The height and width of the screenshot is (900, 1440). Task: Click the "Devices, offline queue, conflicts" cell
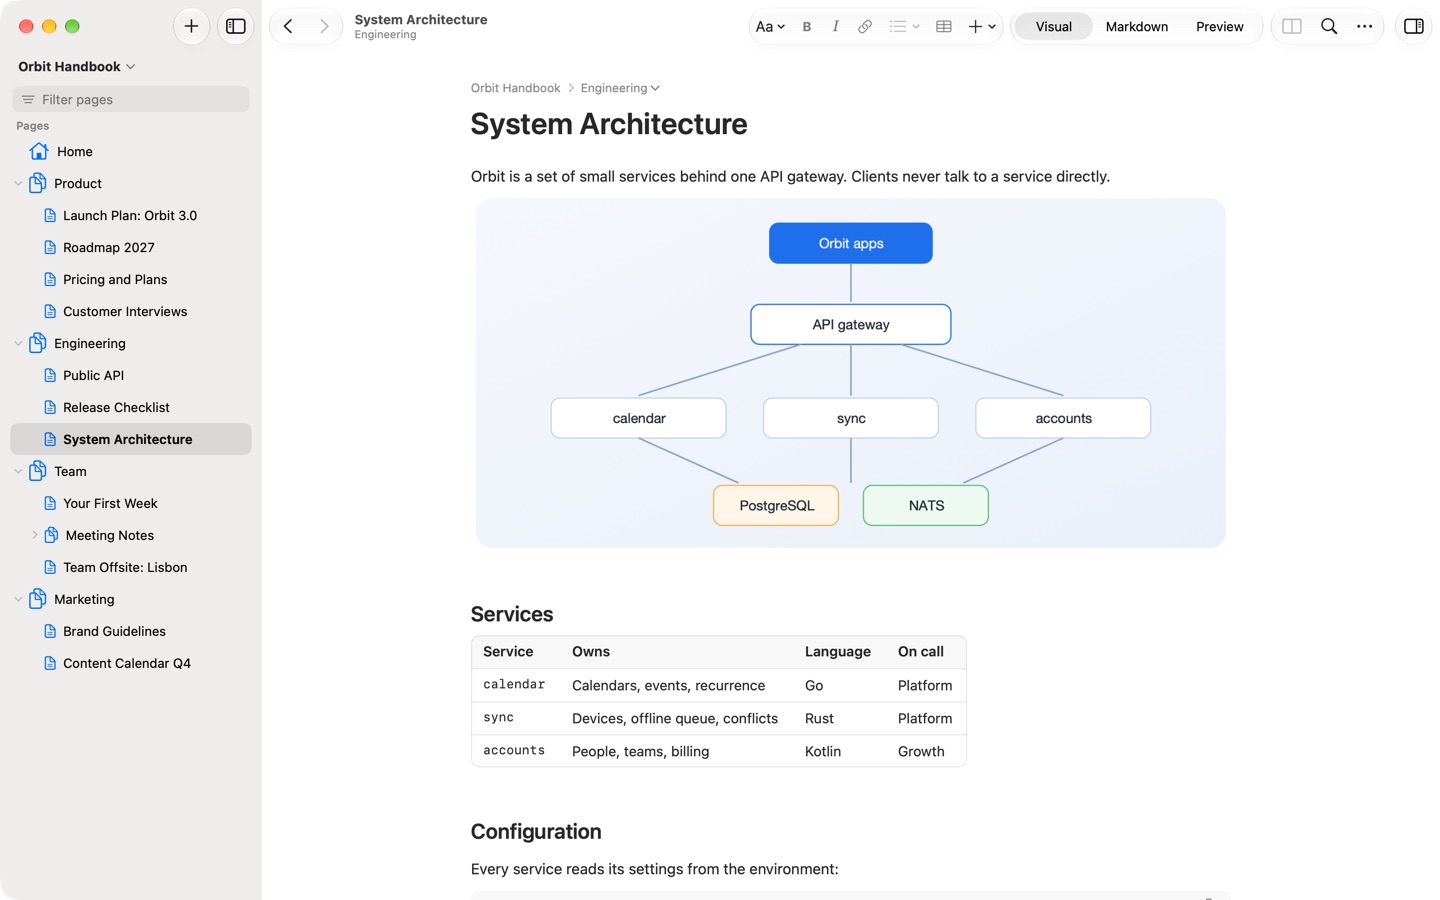click(x=675, y=718)
